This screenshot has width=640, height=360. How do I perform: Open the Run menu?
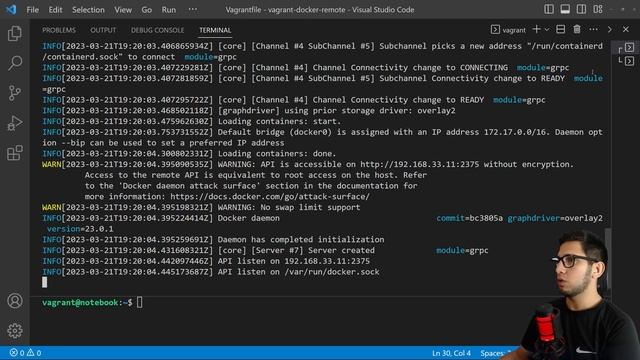[x=169, y=10]
